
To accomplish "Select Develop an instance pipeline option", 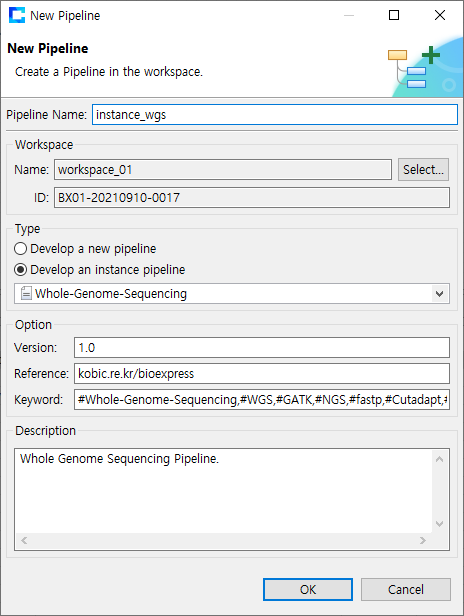I will [99, 270].
